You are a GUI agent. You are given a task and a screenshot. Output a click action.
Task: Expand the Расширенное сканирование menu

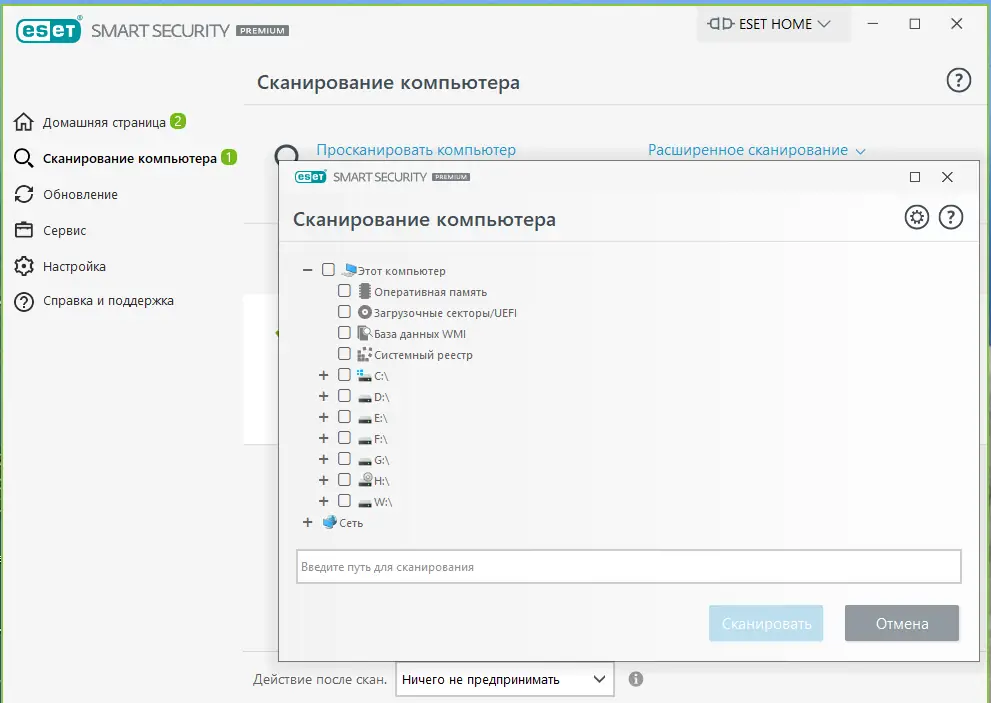click(x=756, y=150)
